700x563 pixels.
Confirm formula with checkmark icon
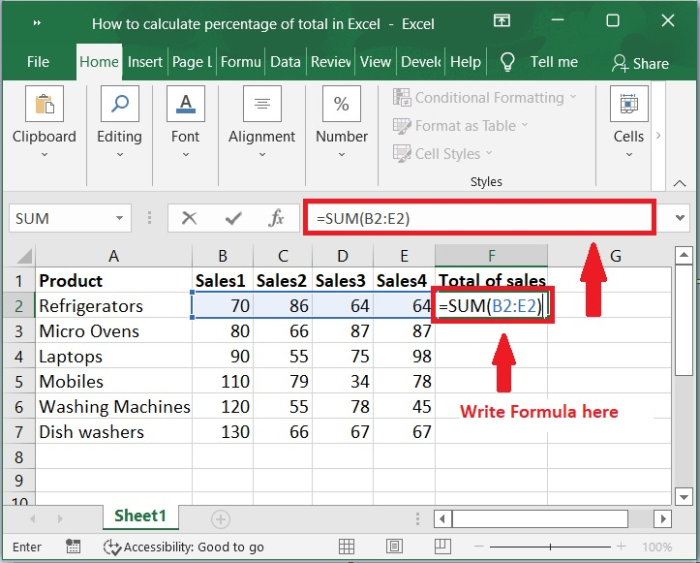[x=233, y=218]
